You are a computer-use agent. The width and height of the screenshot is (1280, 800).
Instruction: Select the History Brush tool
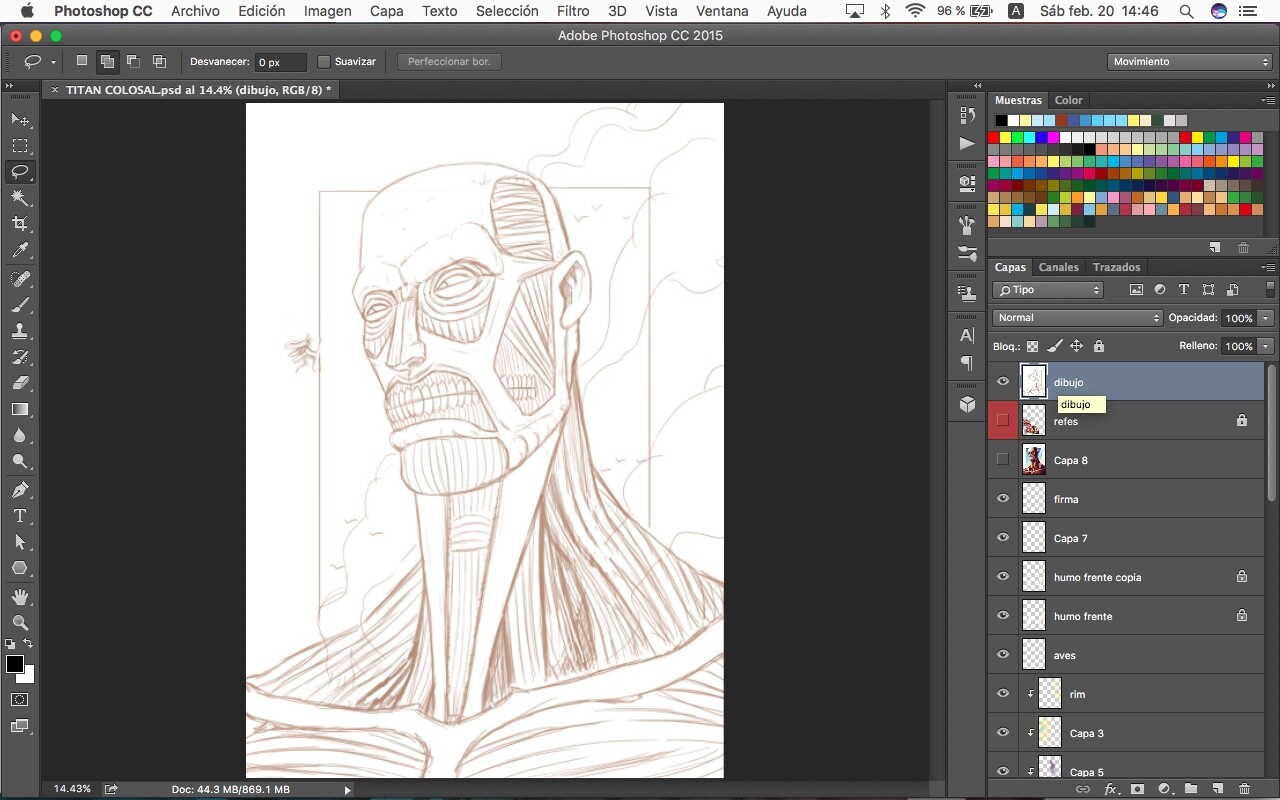tap(20, 357)
